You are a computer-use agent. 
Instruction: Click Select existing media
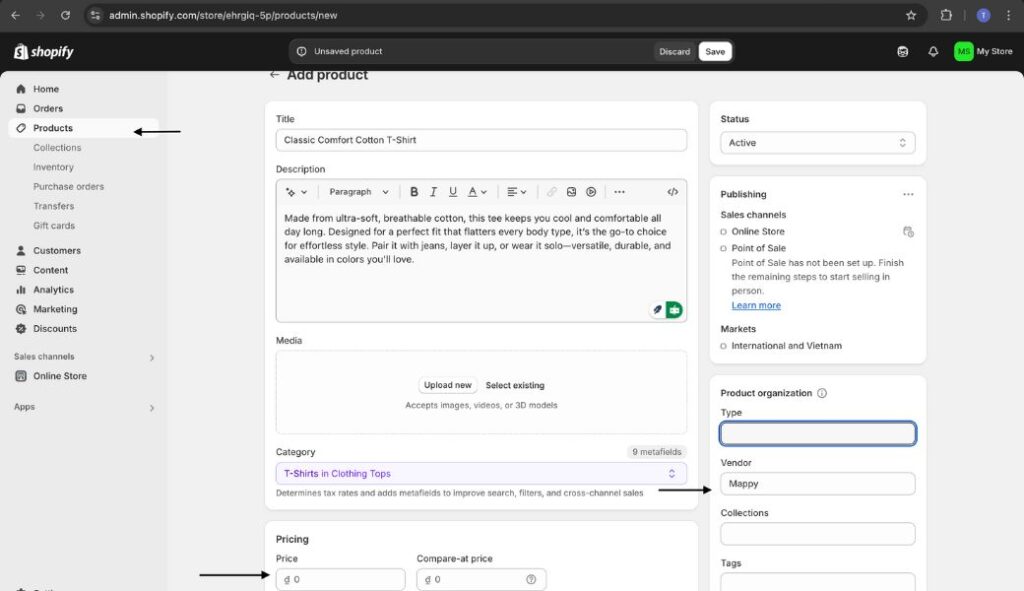tap(515, 385)
